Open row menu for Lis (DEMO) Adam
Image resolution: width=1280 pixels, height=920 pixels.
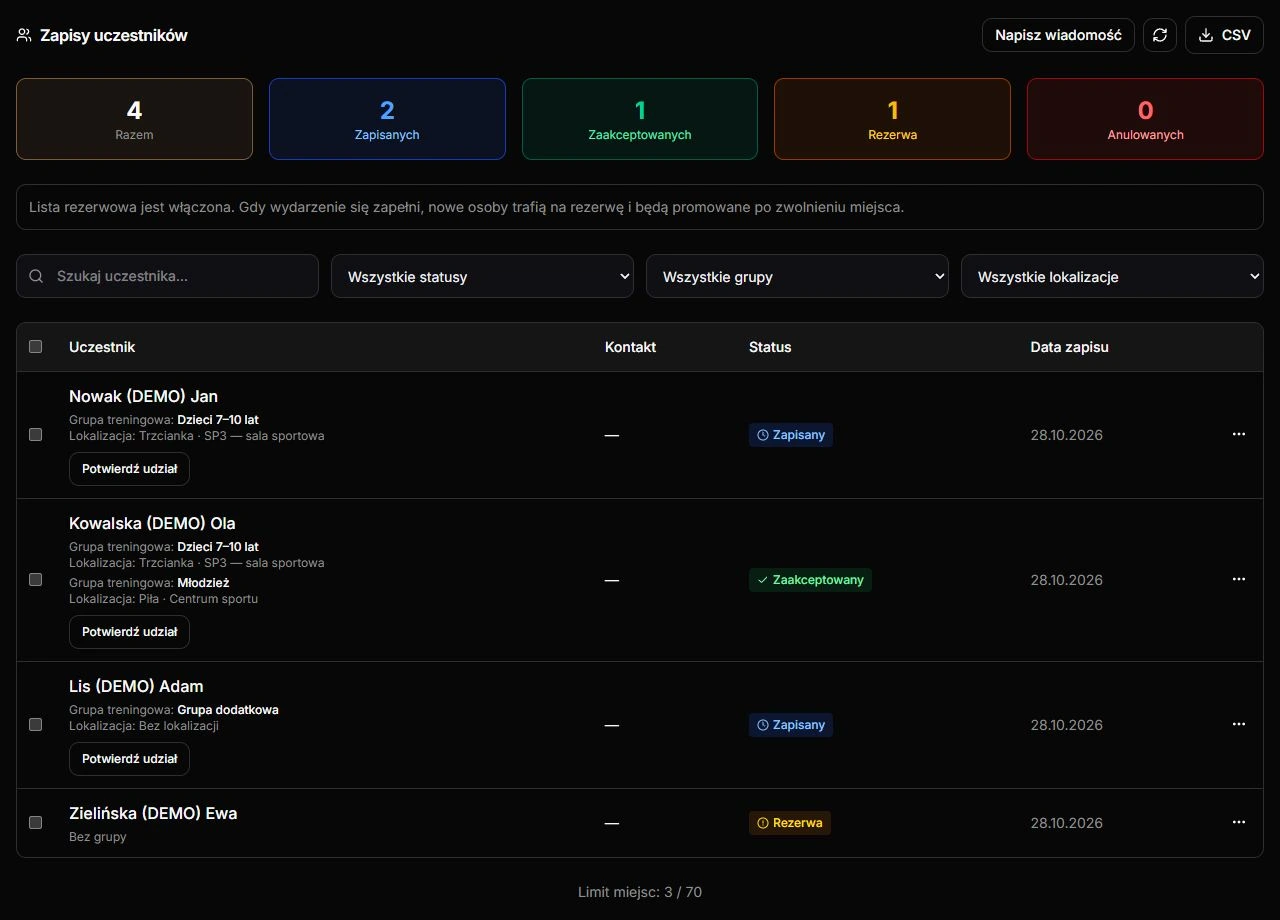click(1239, 724)
